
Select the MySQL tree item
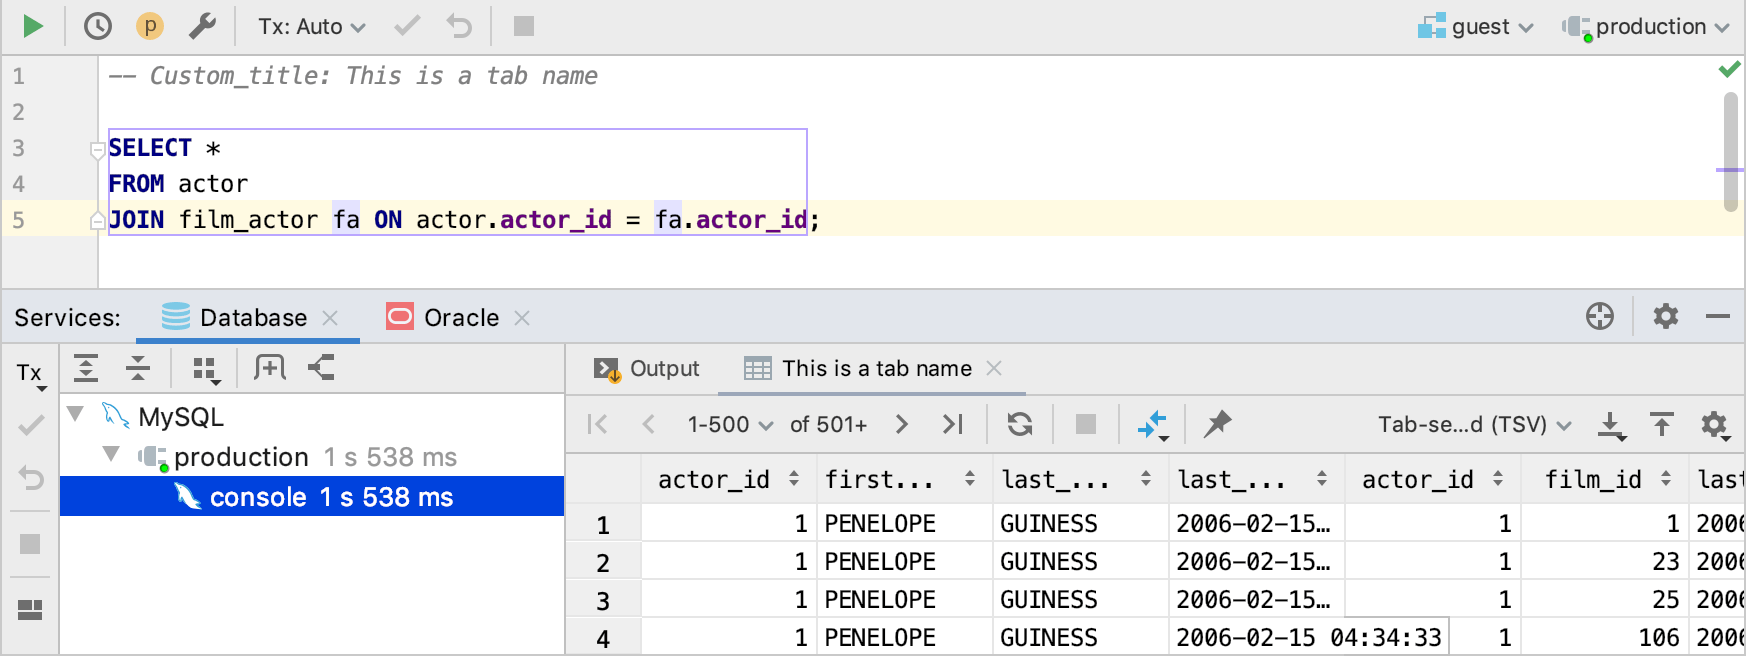tap(181, 416)
